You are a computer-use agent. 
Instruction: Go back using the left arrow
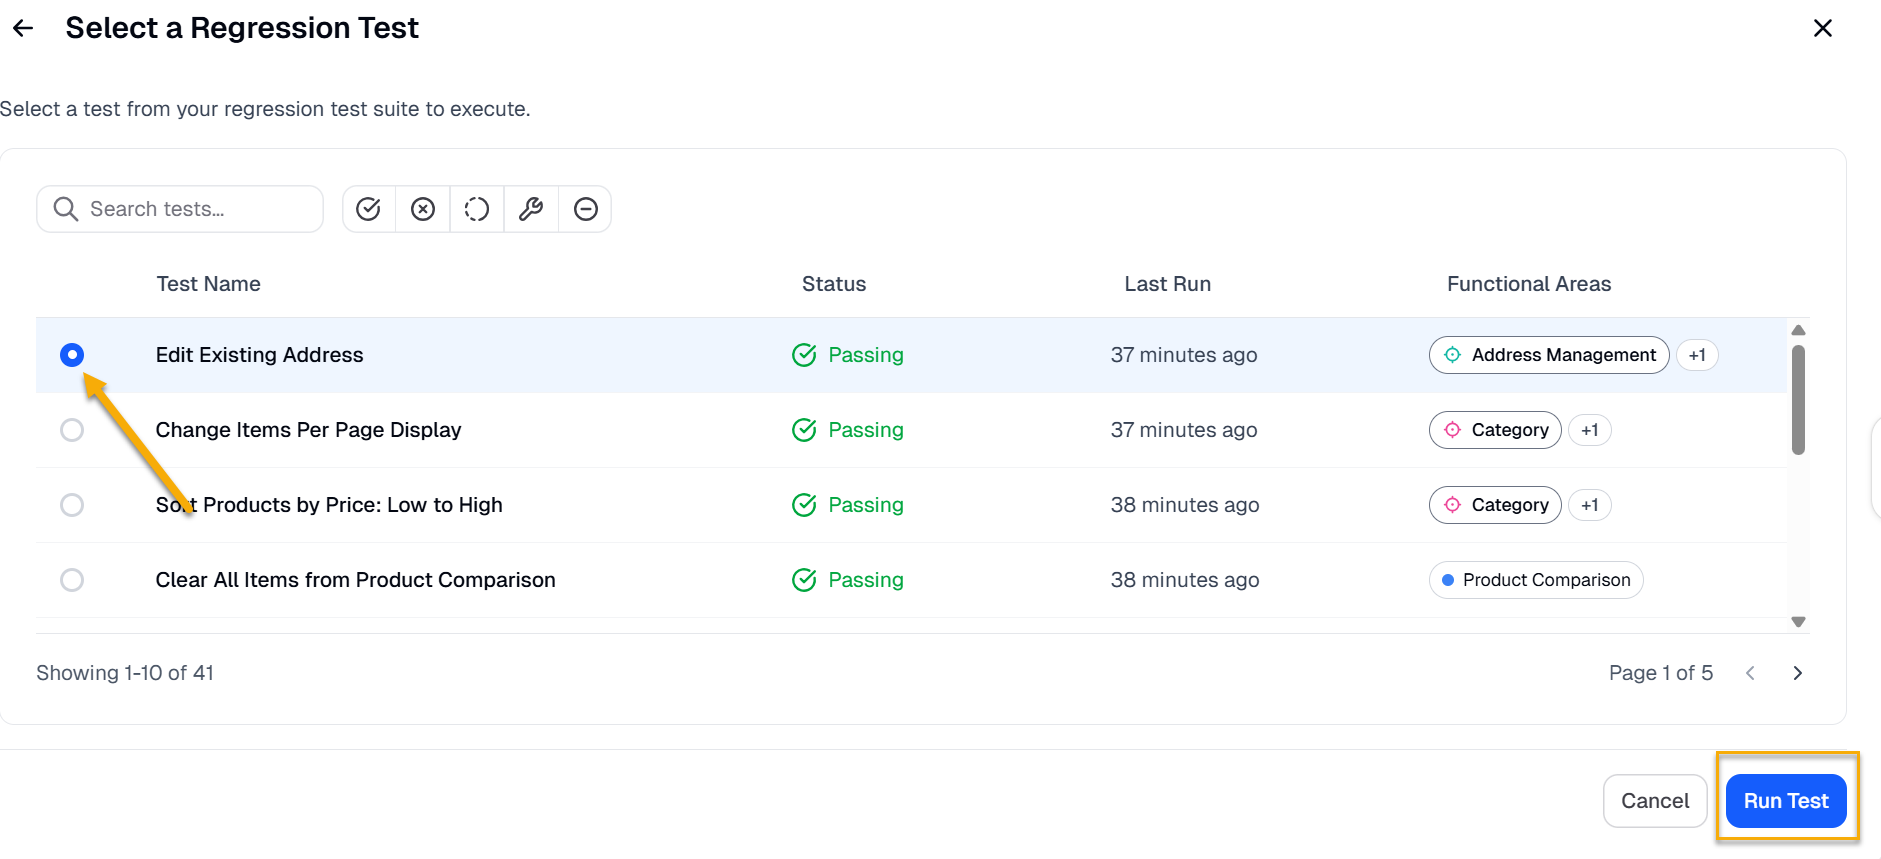[23, 28]
